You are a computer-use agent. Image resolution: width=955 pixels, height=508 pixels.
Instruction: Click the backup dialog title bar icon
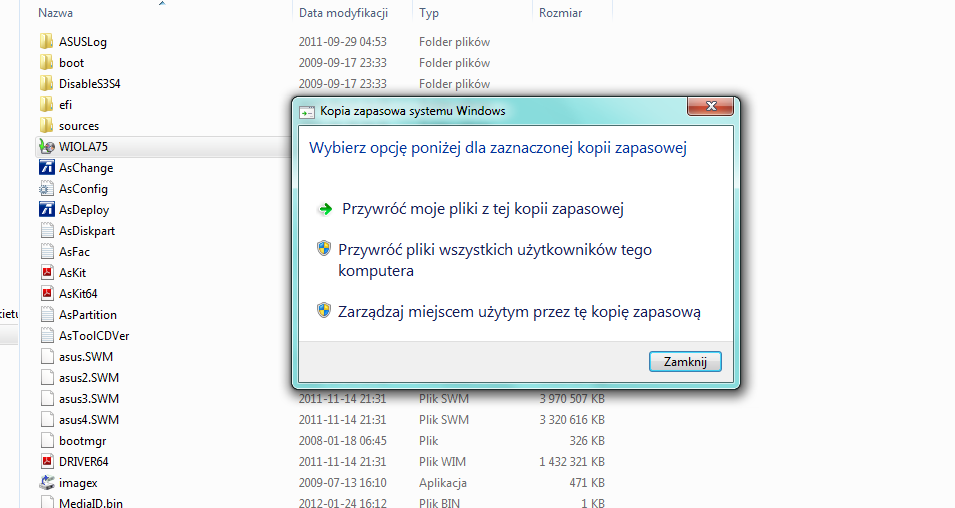tap(307, 111)
